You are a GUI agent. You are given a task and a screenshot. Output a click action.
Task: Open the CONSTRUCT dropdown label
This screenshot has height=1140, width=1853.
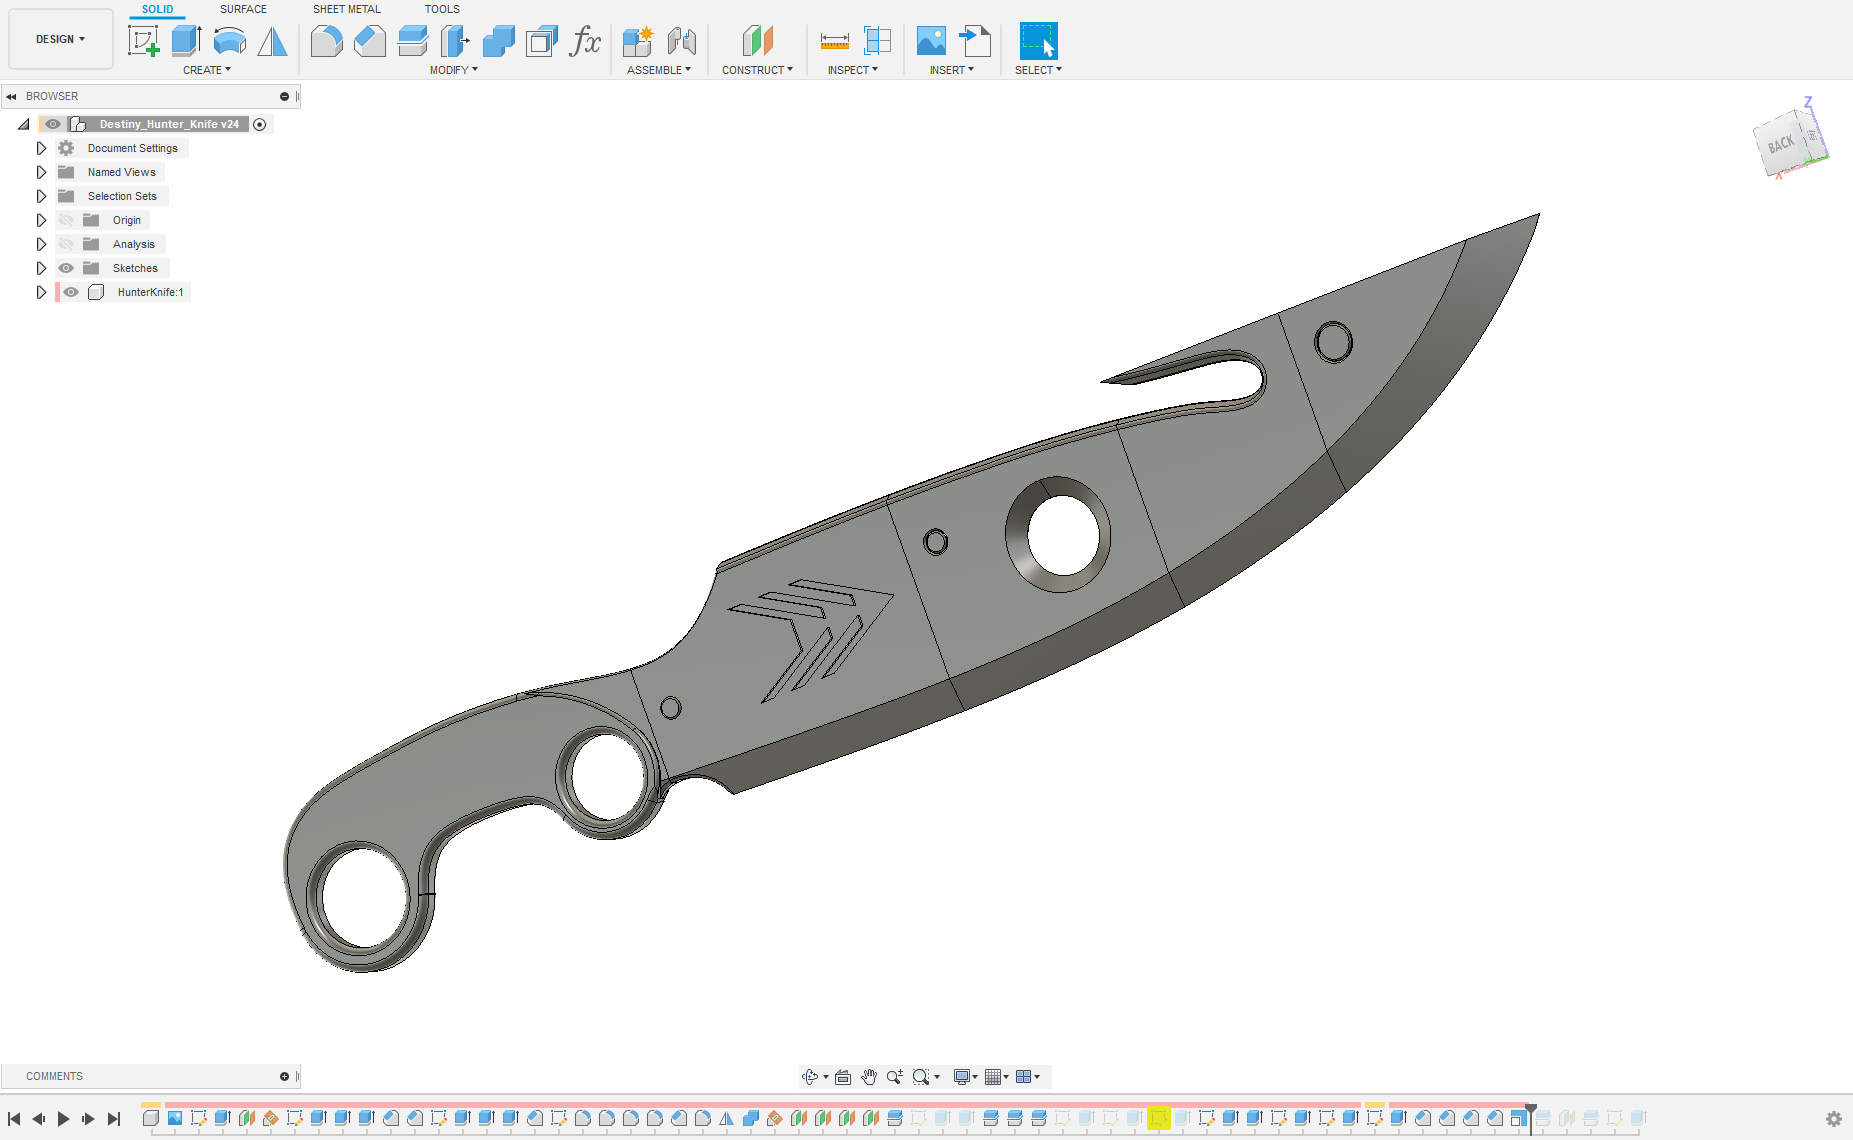pyautogui.click(x=757, y=70)
